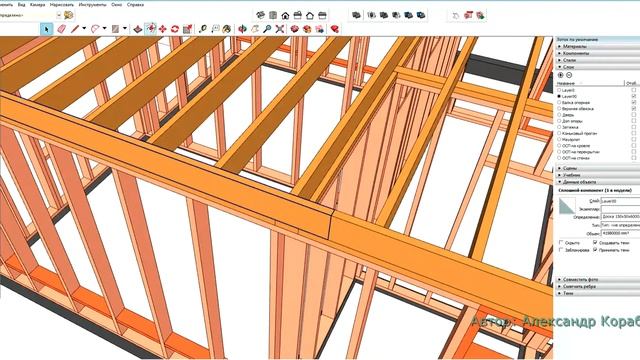Uncheck Принимать тени checkbox
The height and width of the screenshot is (360, 640).
tap(595, 249)
